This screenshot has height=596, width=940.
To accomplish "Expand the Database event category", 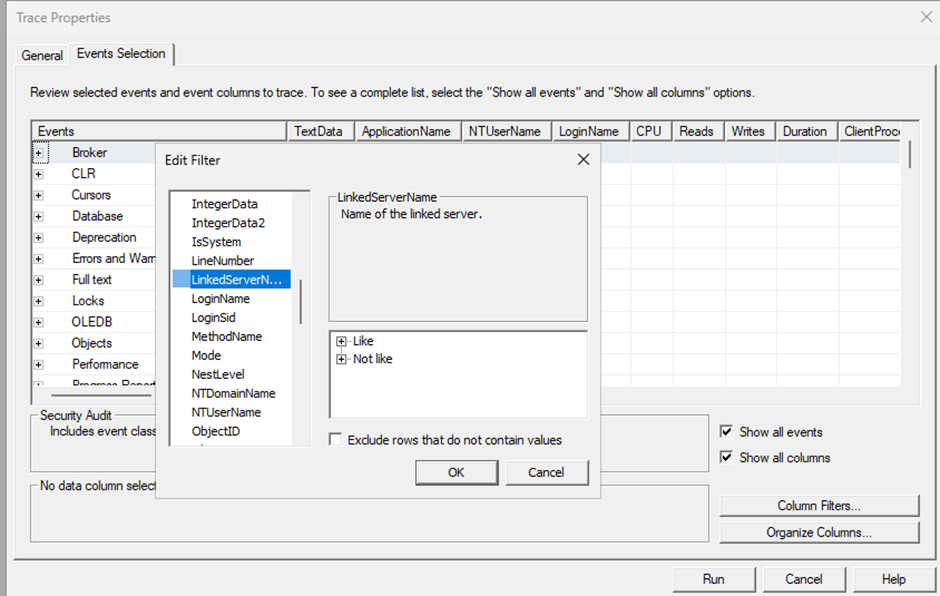I will tap(38, 216).
